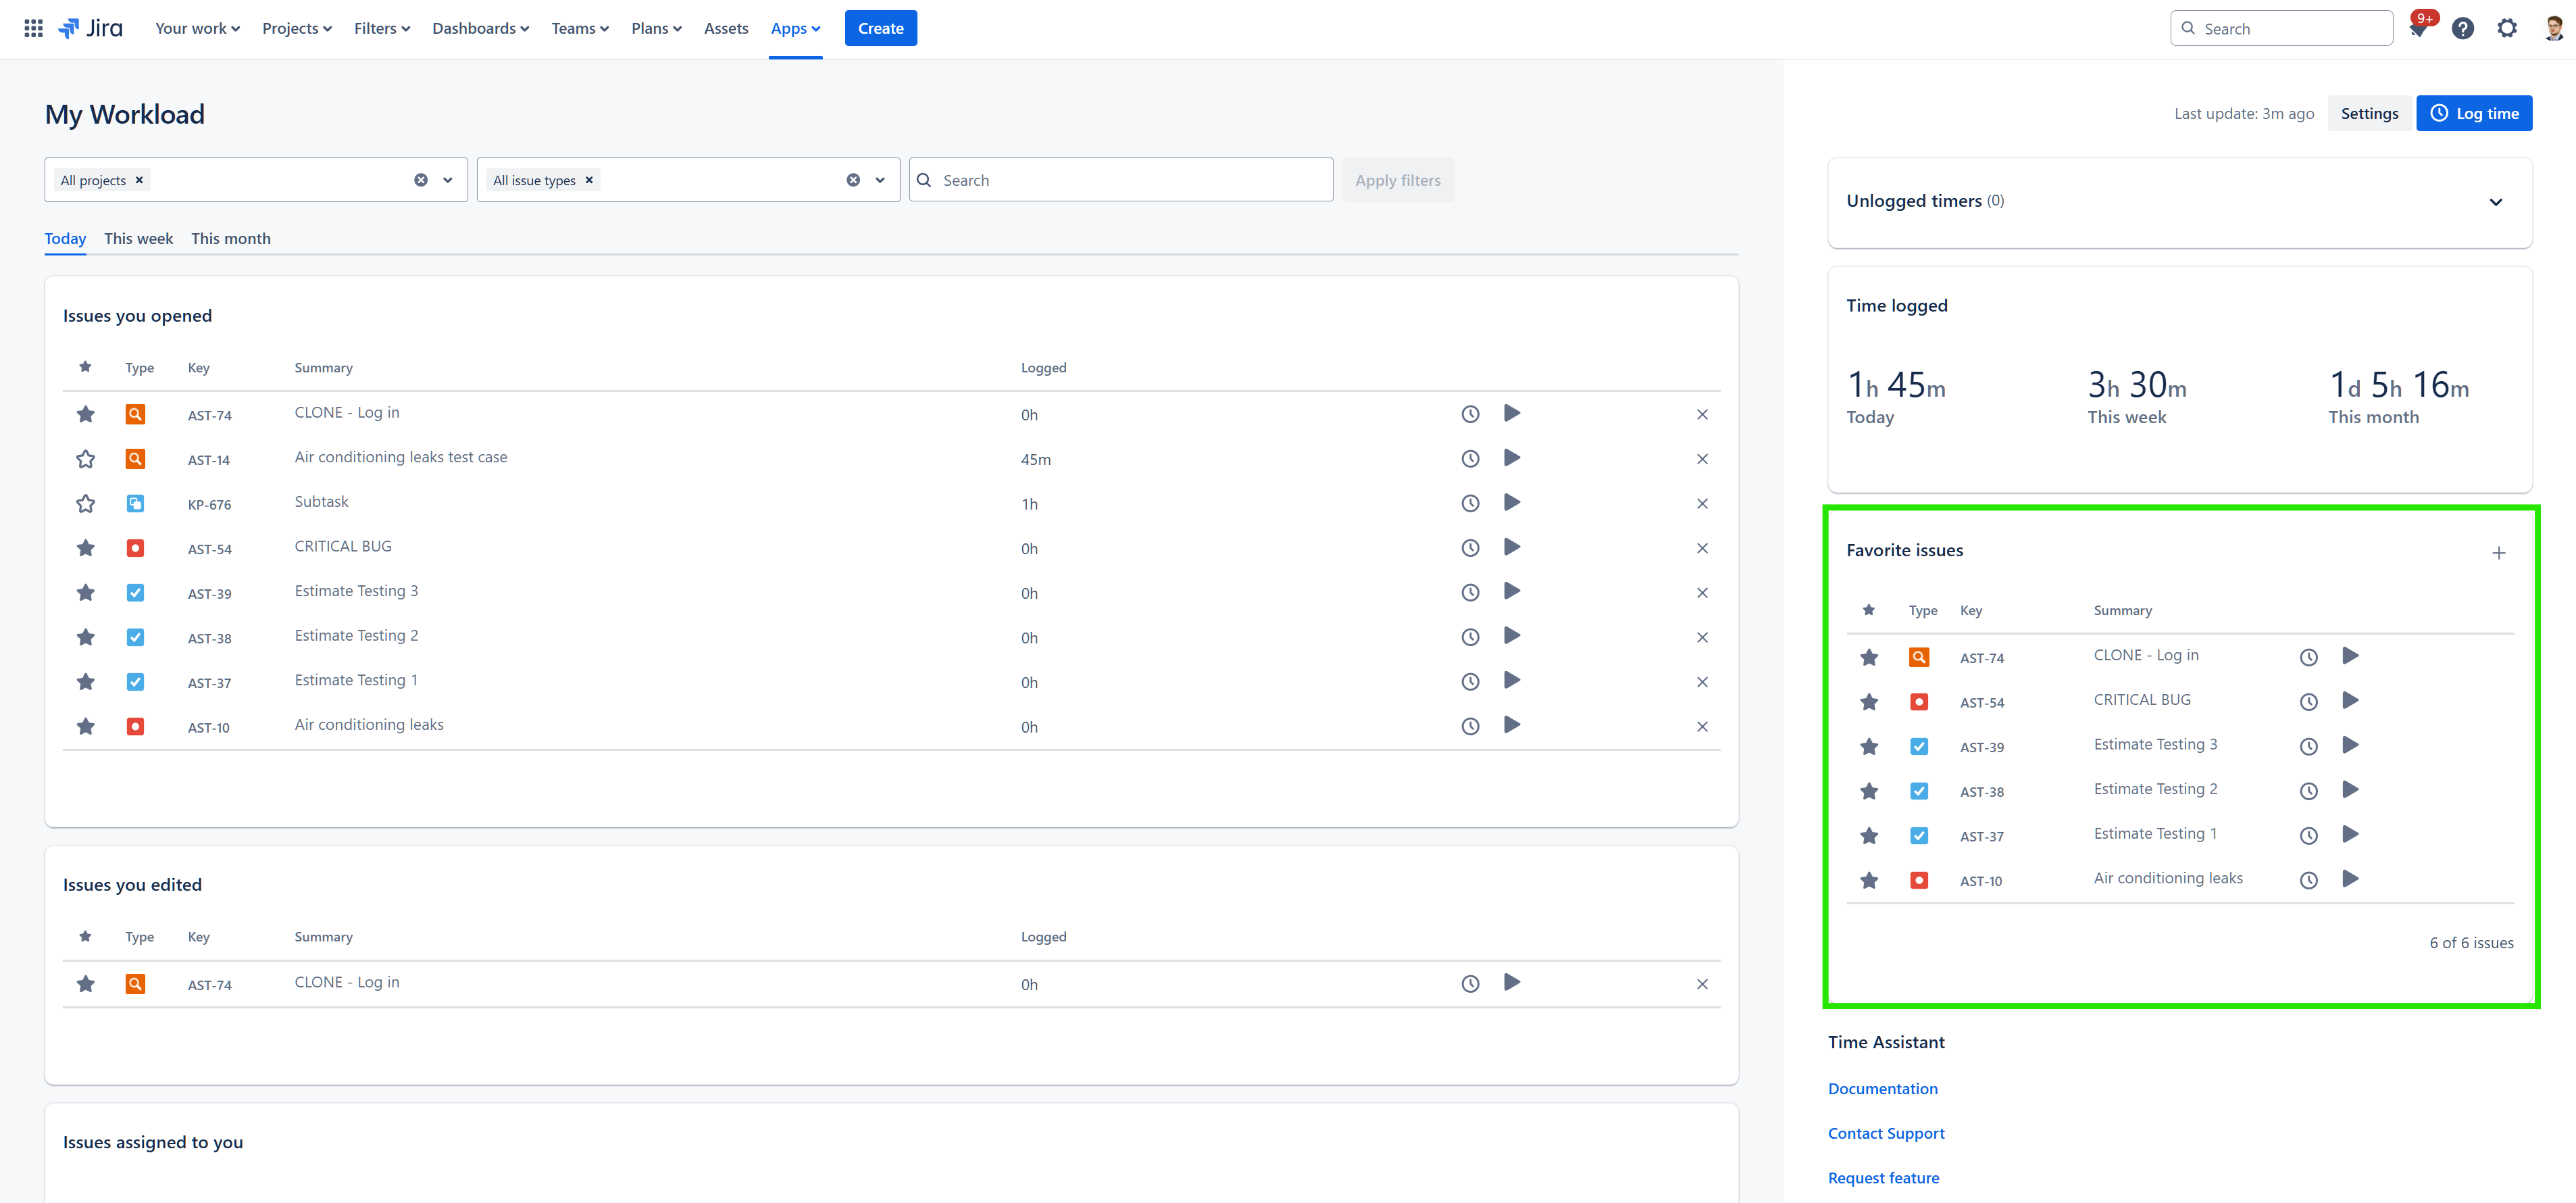Open the Plans dropdown menu
The height and width of the screenshot is (1203, 2576).
(x=657, y=28)
